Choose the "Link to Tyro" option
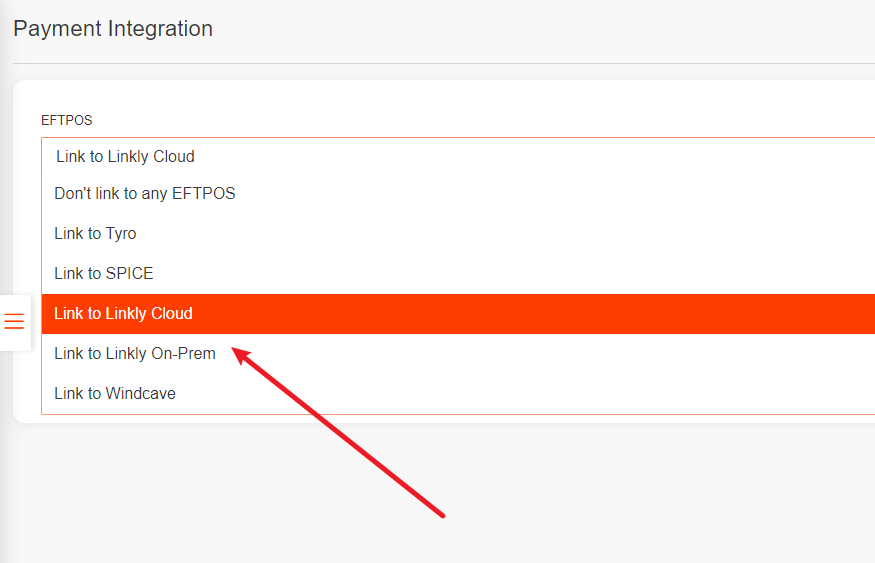This screenshot has height=563, width=875. point(95,233)
